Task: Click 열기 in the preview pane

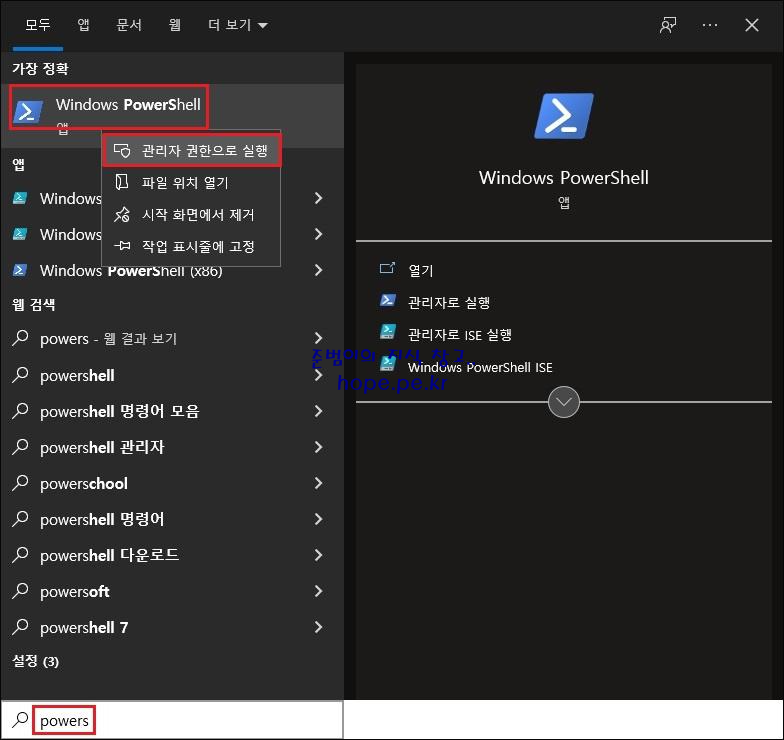Action: pyautogui.click(x=421, y=270)
